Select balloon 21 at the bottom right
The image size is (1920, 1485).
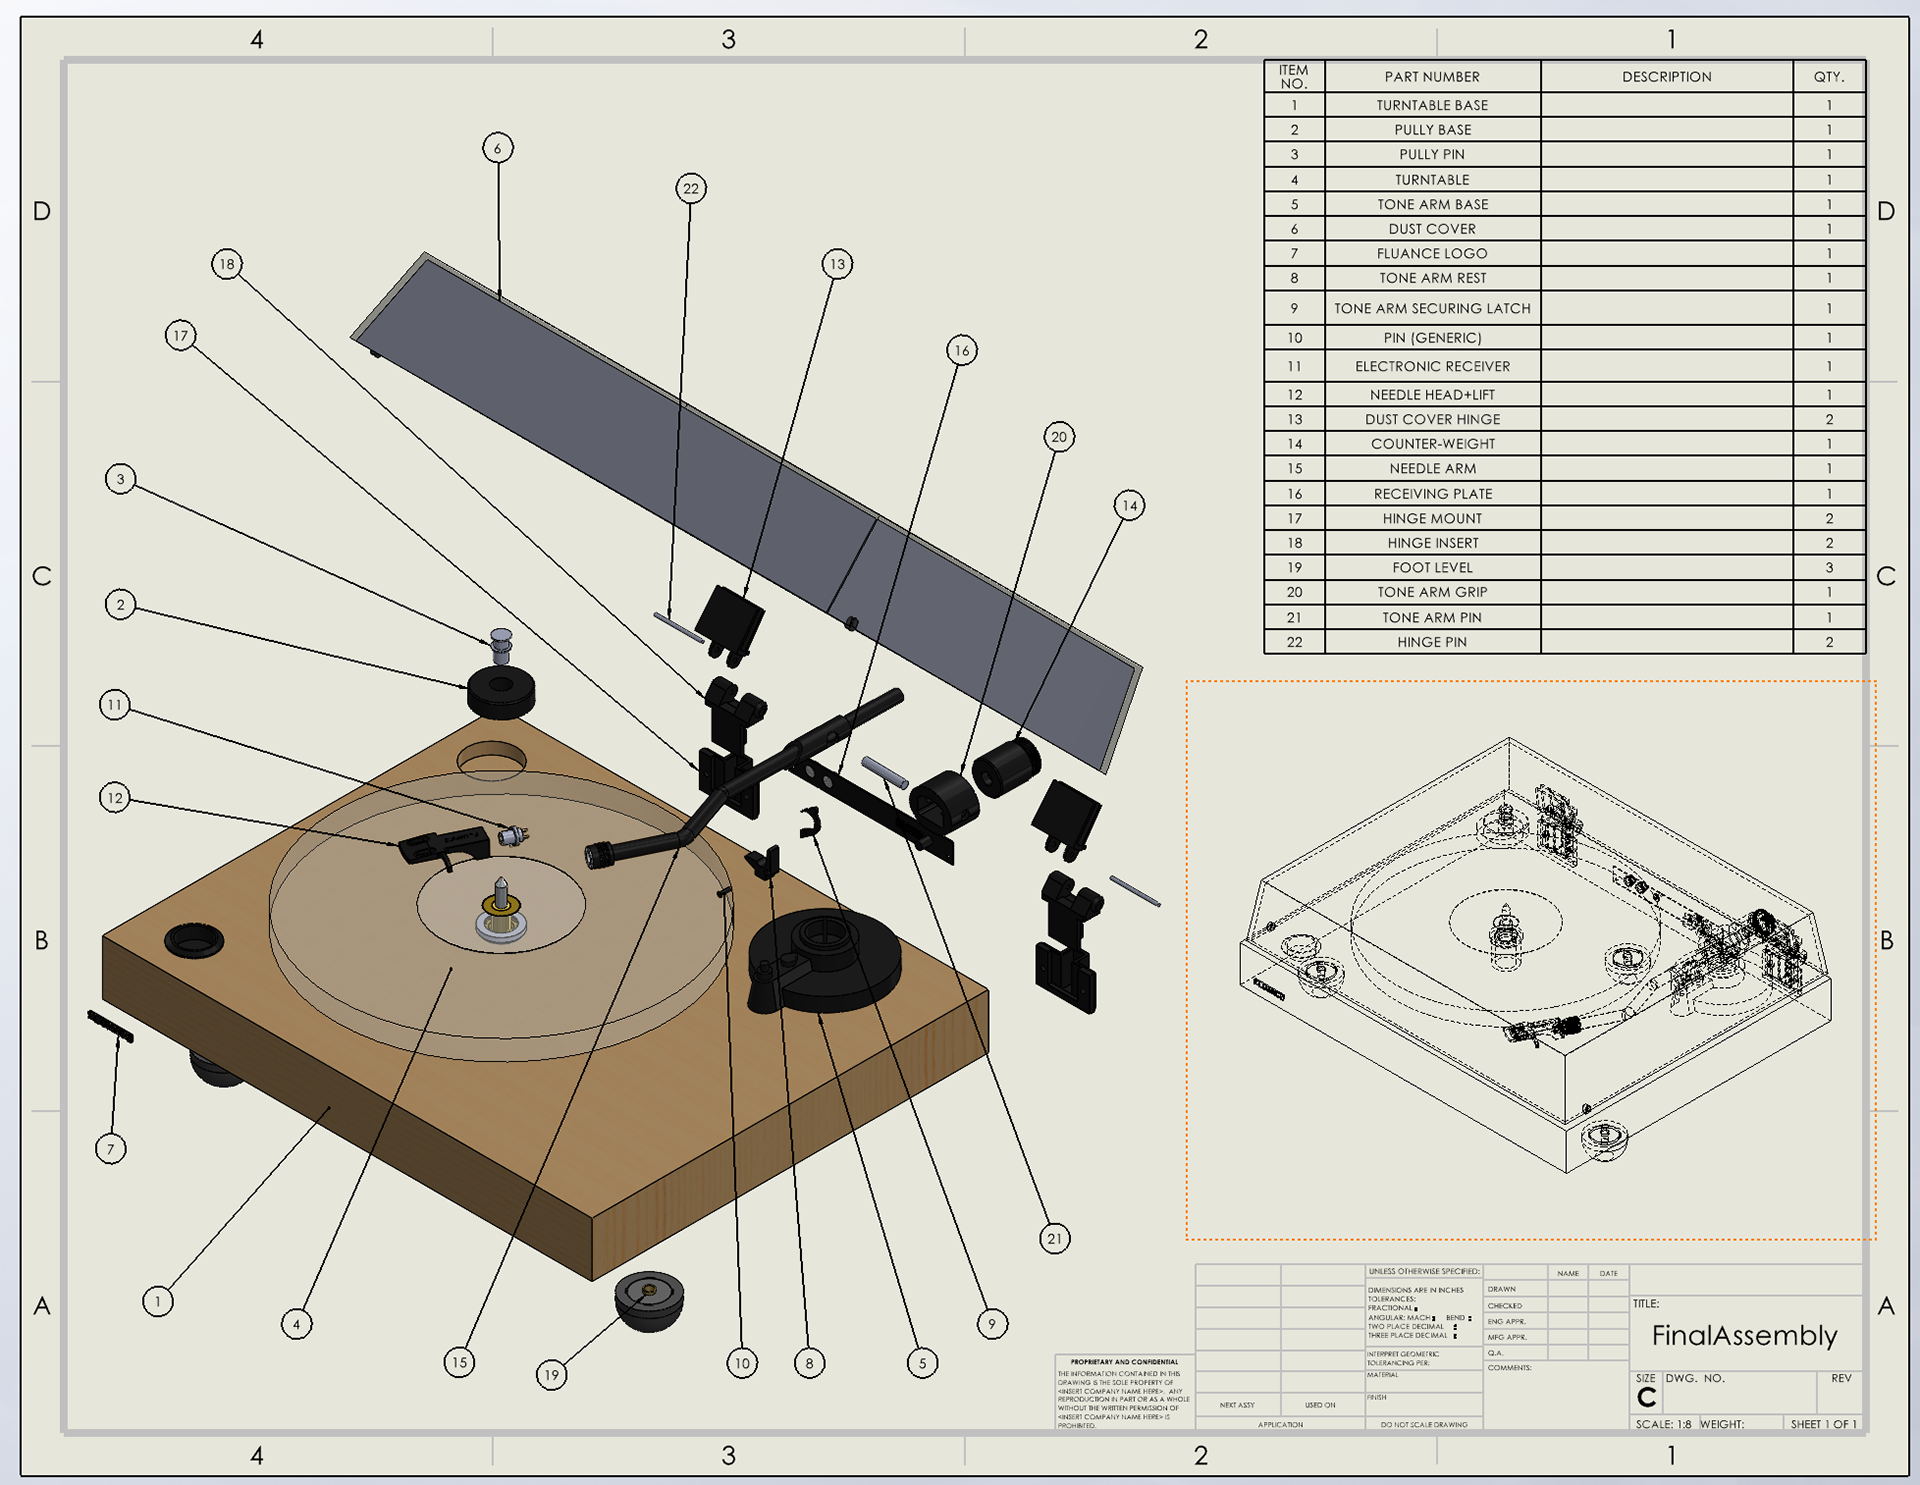(1054, 1239)
